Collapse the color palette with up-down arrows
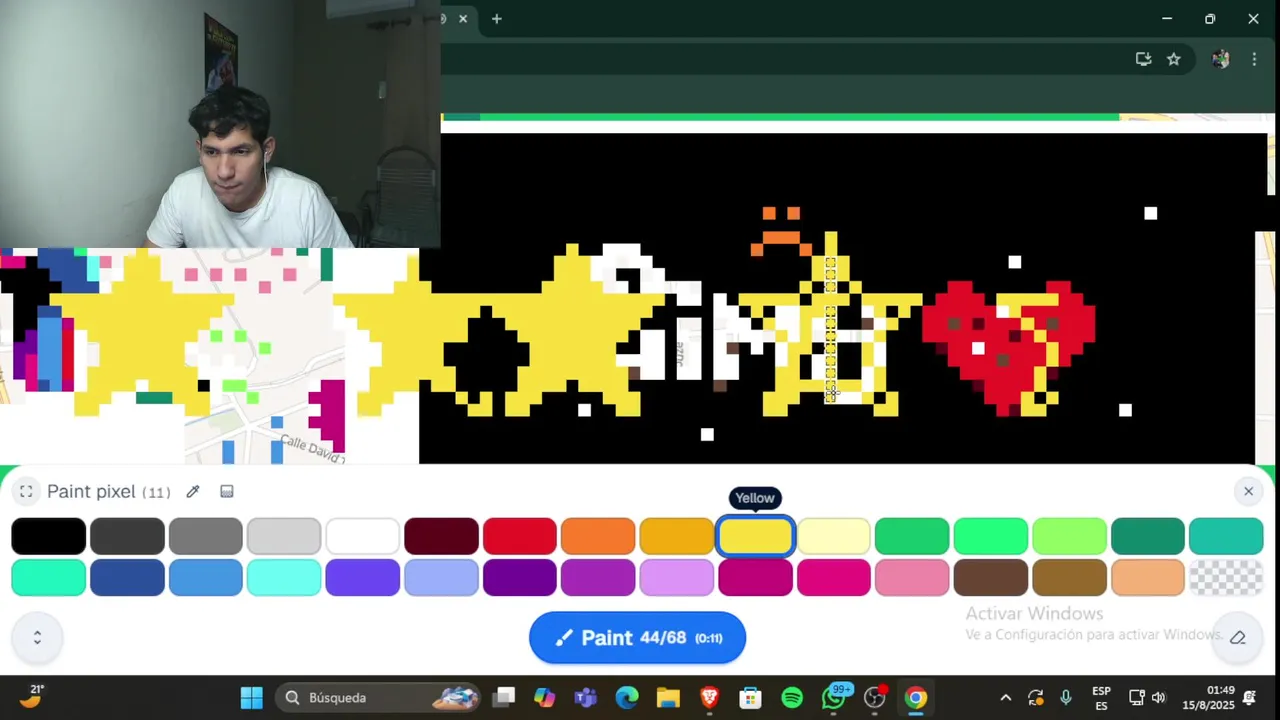Viewport: 1280px width, 720px height. (37, 637)
